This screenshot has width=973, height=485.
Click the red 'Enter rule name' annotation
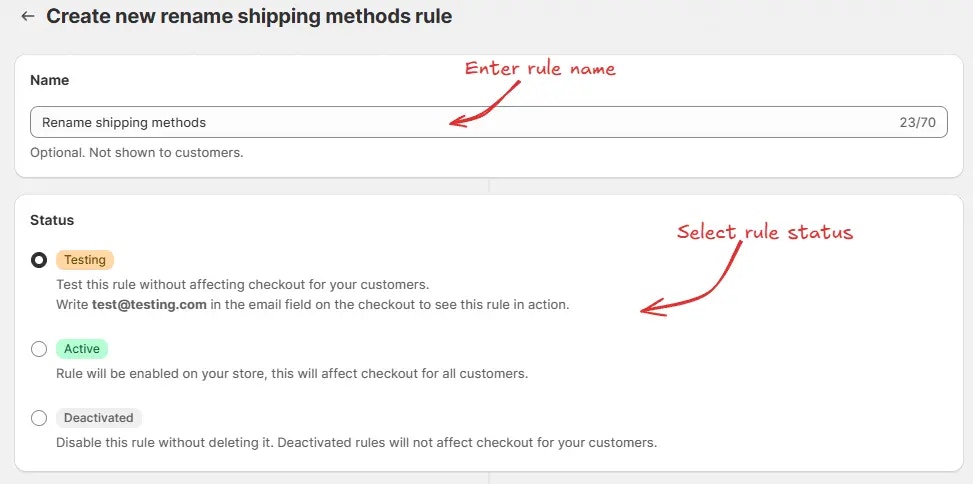click(540, 68)
